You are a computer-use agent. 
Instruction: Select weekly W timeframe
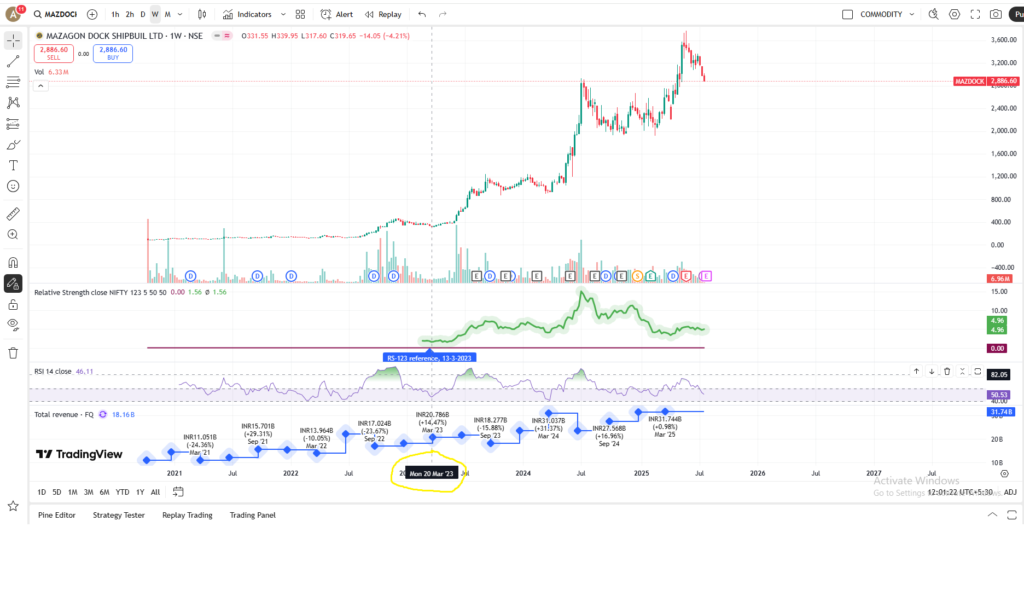pyautogui.click(x=155, y=14)
